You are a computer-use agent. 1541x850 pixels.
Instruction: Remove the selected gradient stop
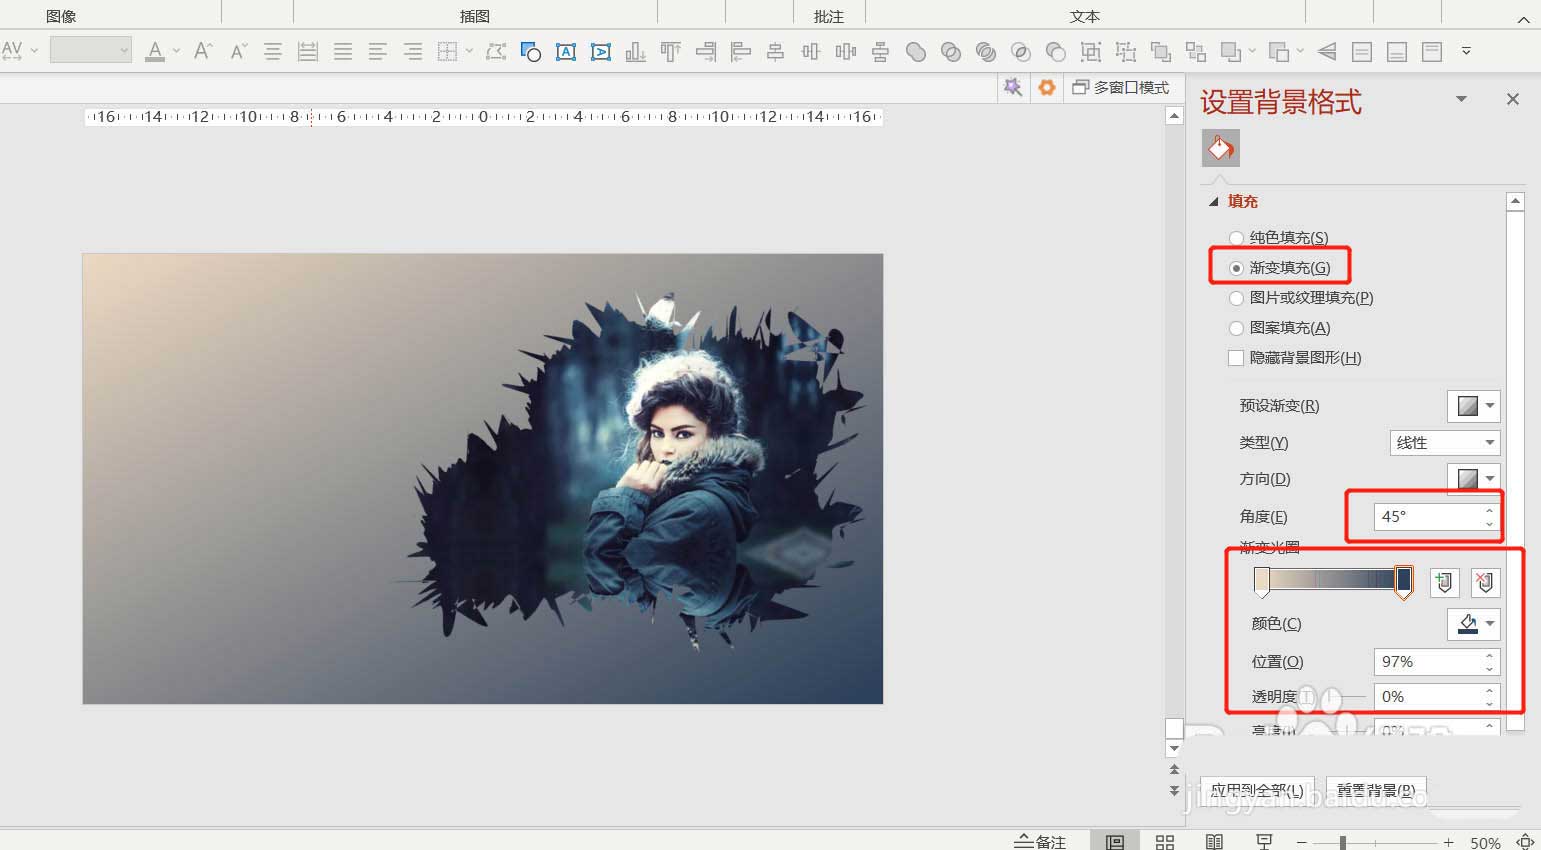1485,583
